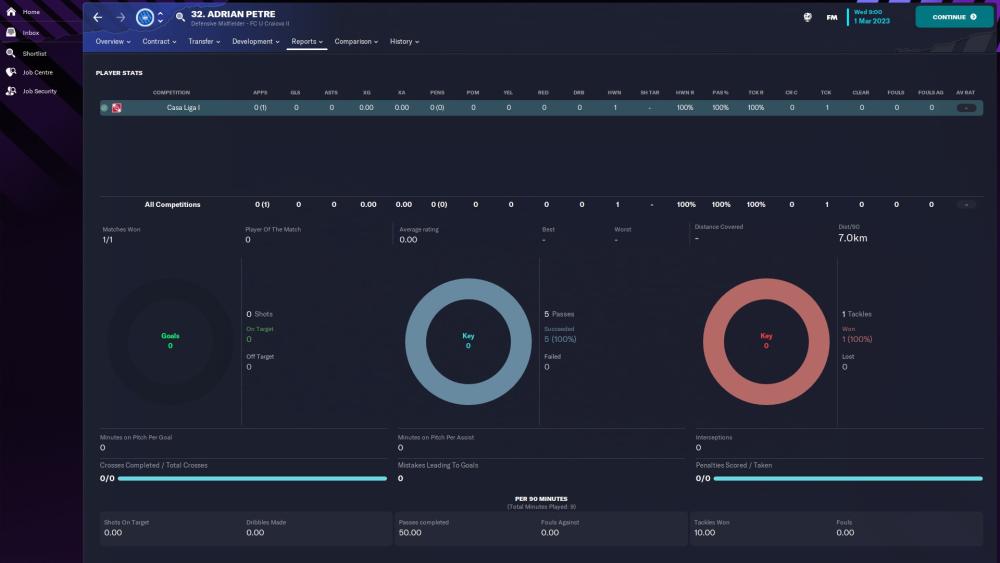This screenshot has height=563, width=1000.
Task: Select the History tab
Action: point(404,42)
